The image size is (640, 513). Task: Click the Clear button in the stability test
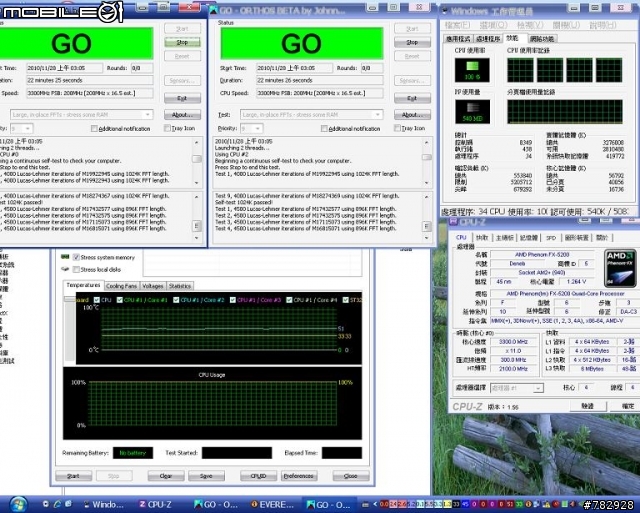pyautogui.click(x=165, y=476)
